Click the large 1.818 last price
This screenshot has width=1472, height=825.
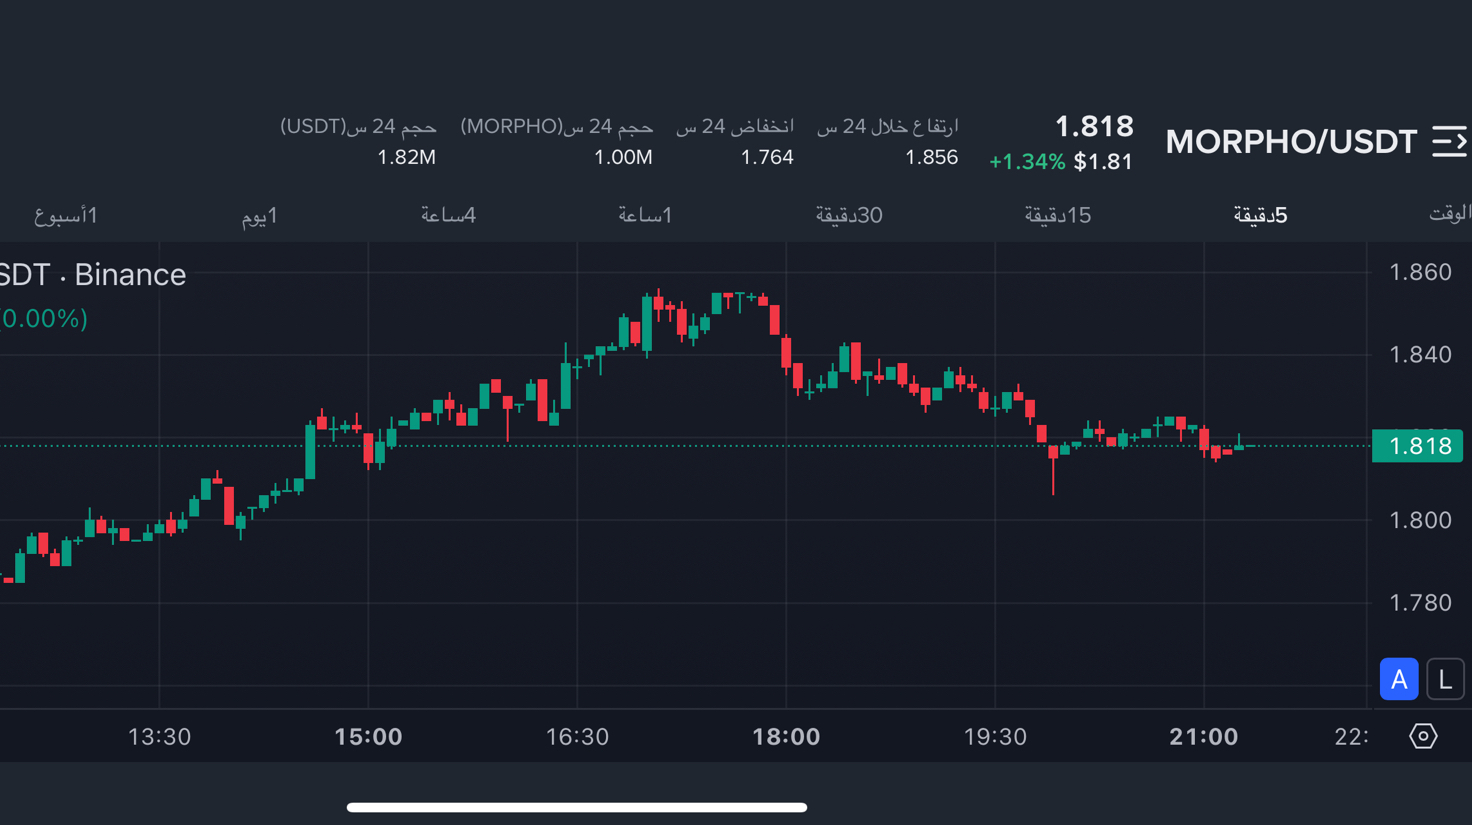pyautogui.click(x=1094, y=126)
